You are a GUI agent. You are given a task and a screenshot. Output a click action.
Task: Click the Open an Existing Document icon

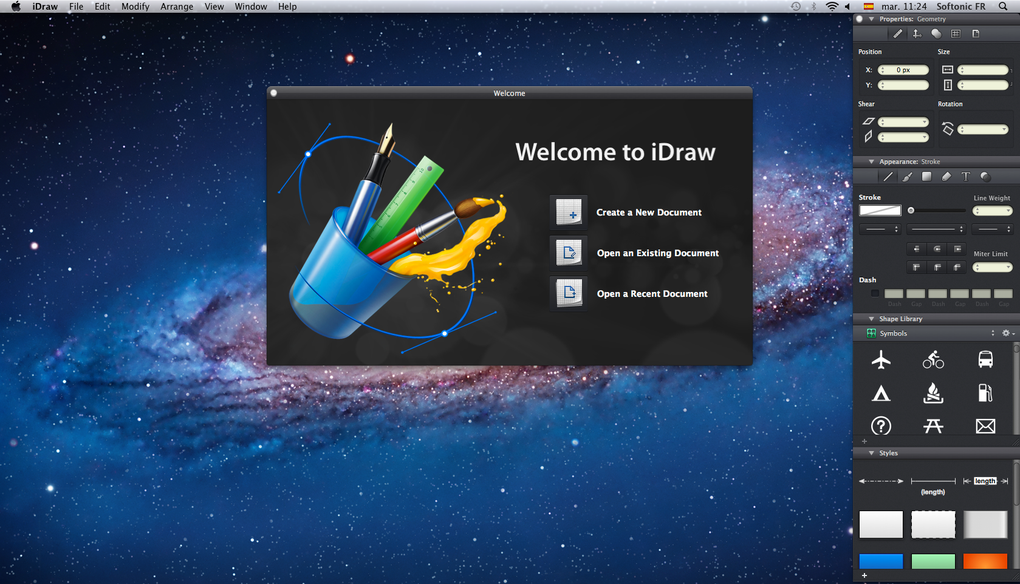click(569, 253)
